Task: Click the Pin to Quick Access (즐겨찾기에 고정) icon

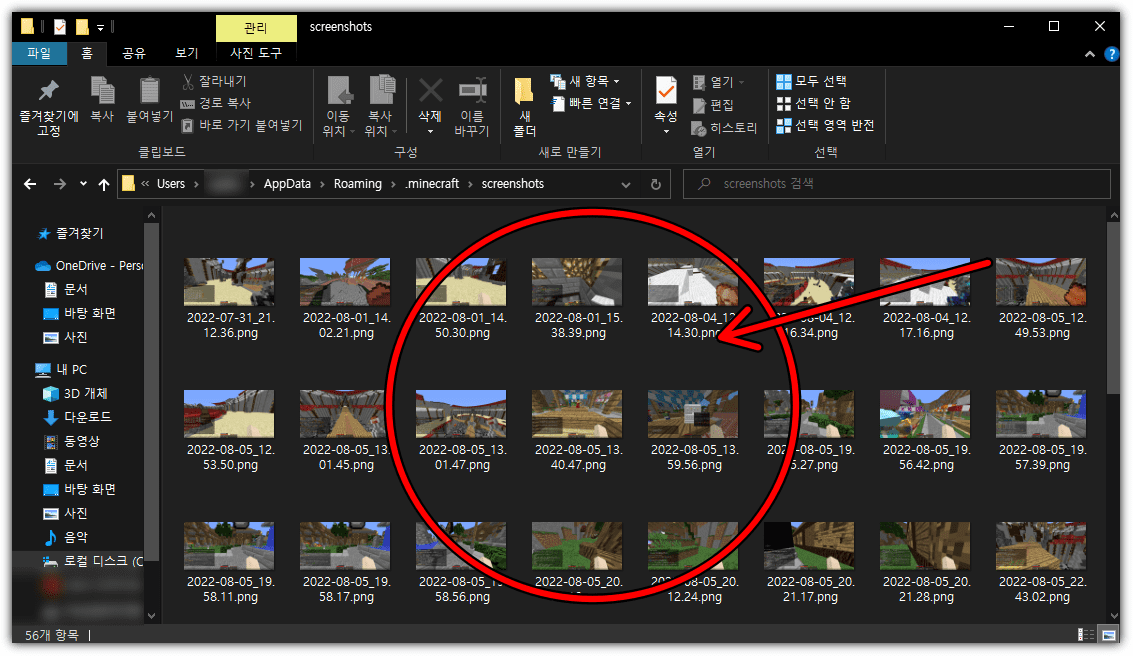Action: pos(48,90)
